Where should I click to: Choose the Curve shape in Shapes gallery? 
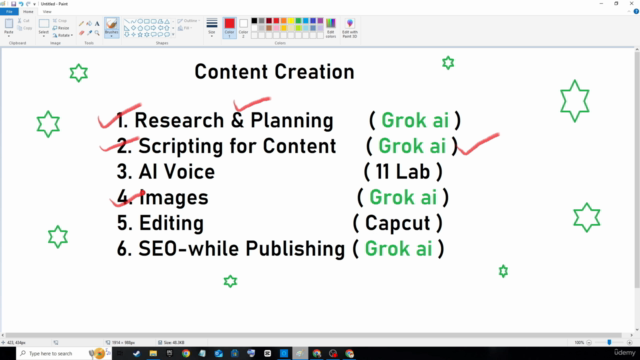point(133,21)
